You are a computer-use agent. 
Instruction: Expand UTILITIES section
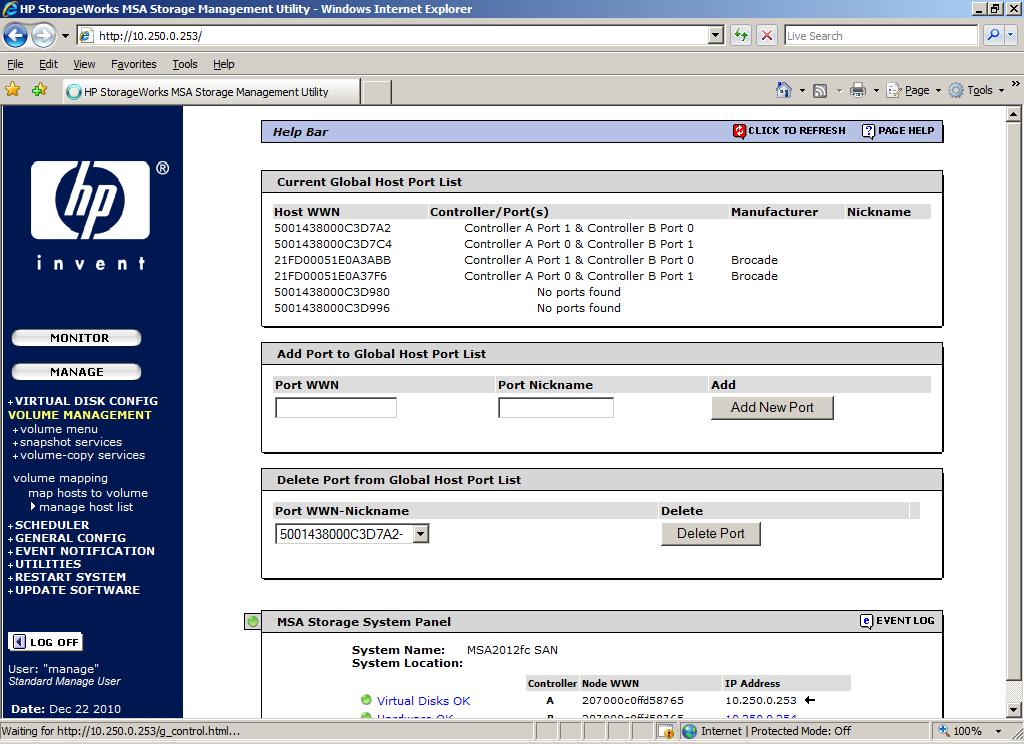click(x=44, y=564)
